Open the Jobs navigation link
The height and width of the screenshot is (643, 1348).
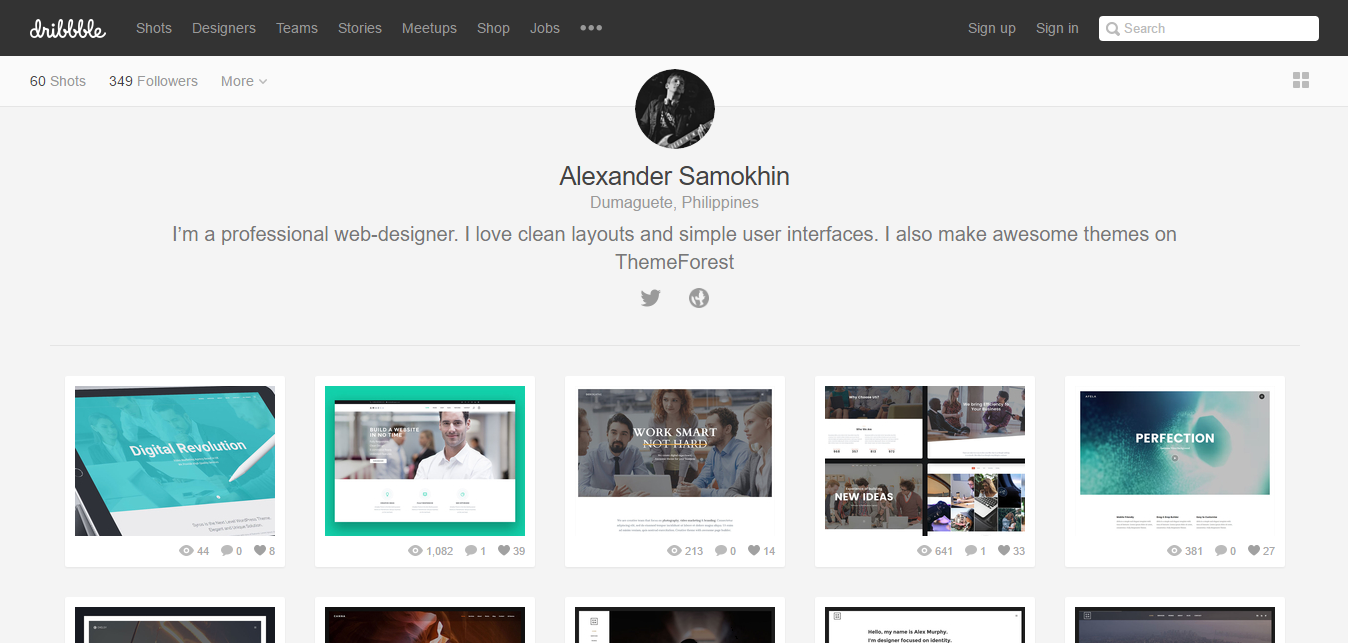click(545, 28)
